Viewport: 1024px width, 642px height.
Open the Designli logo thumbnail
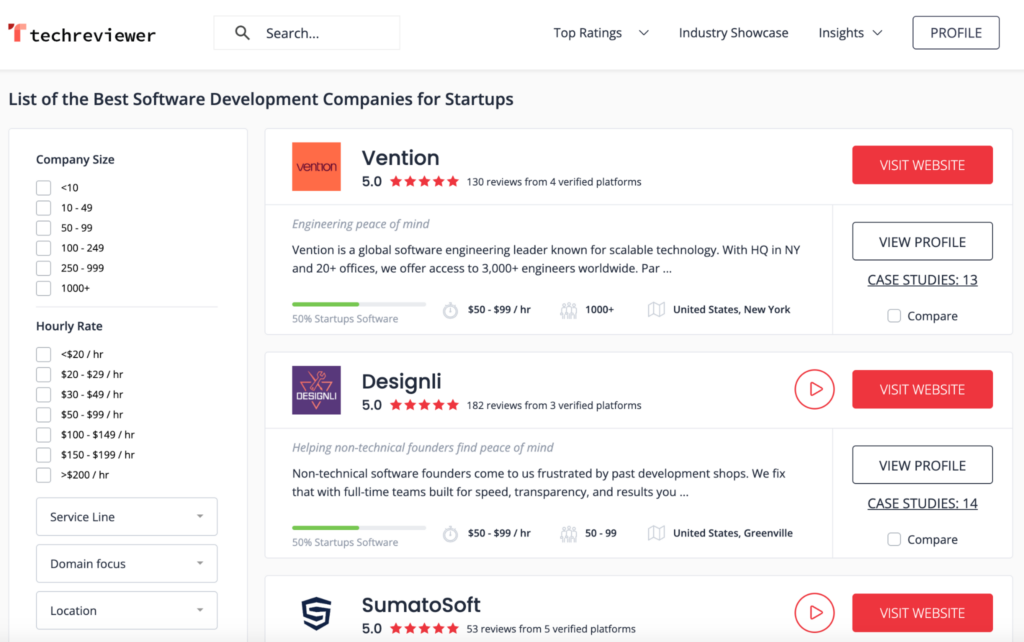point(316,390)
